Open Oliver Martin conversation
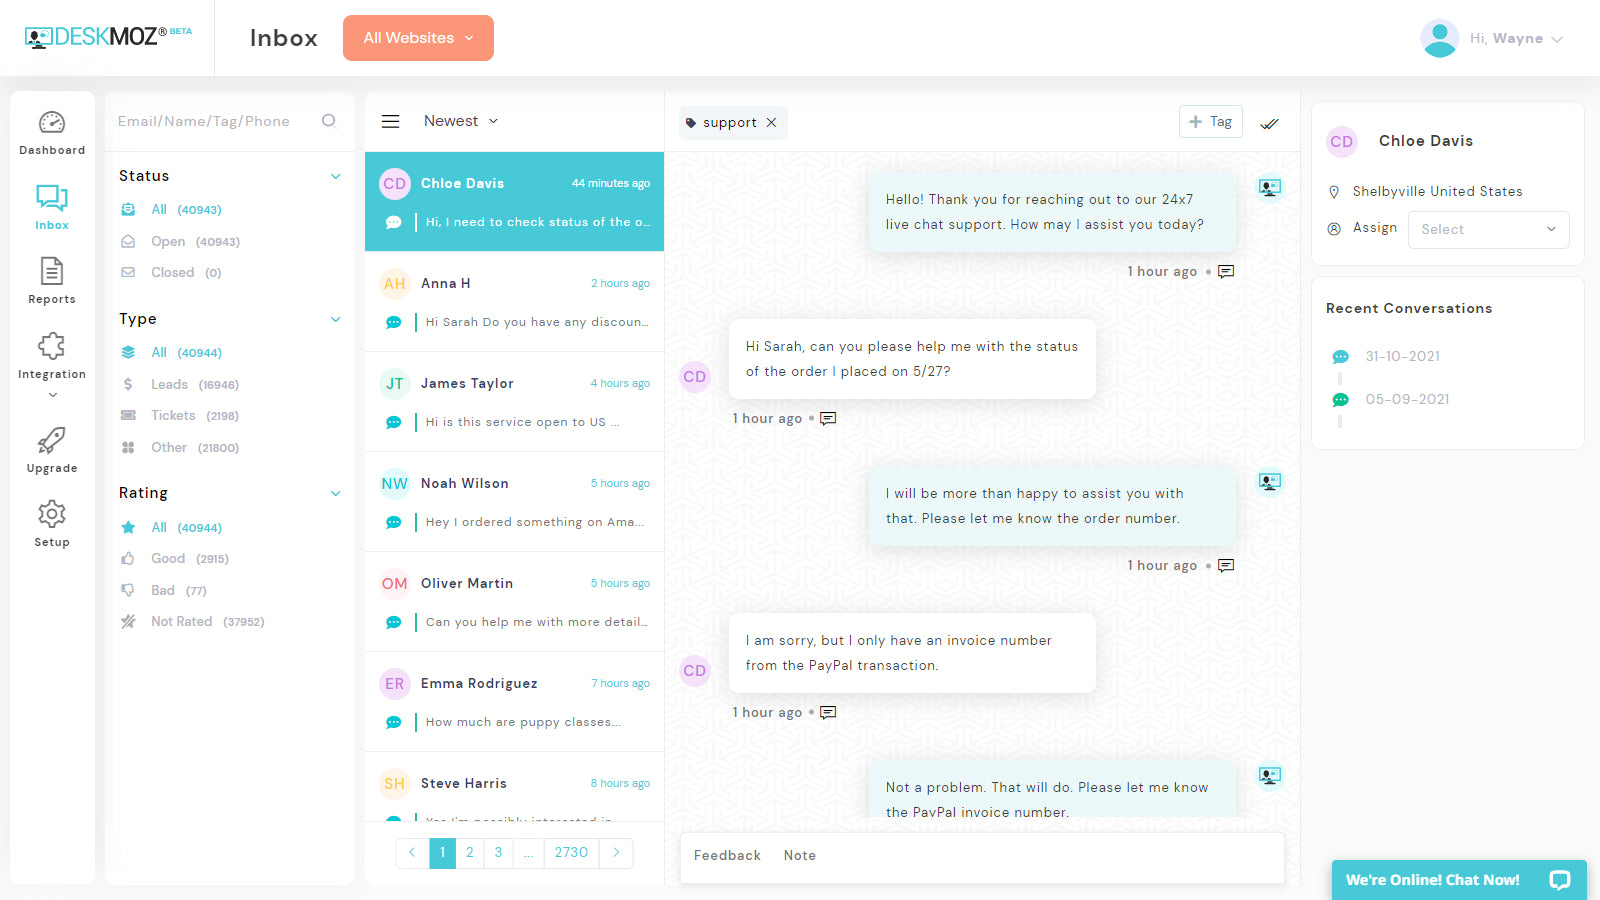1600x900 pixels. coord(514,602)
